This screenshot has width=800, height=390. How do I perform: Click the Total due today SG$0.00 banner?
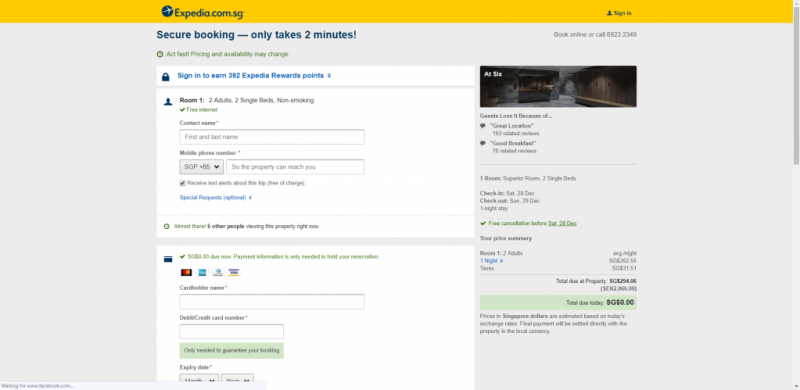558,302
